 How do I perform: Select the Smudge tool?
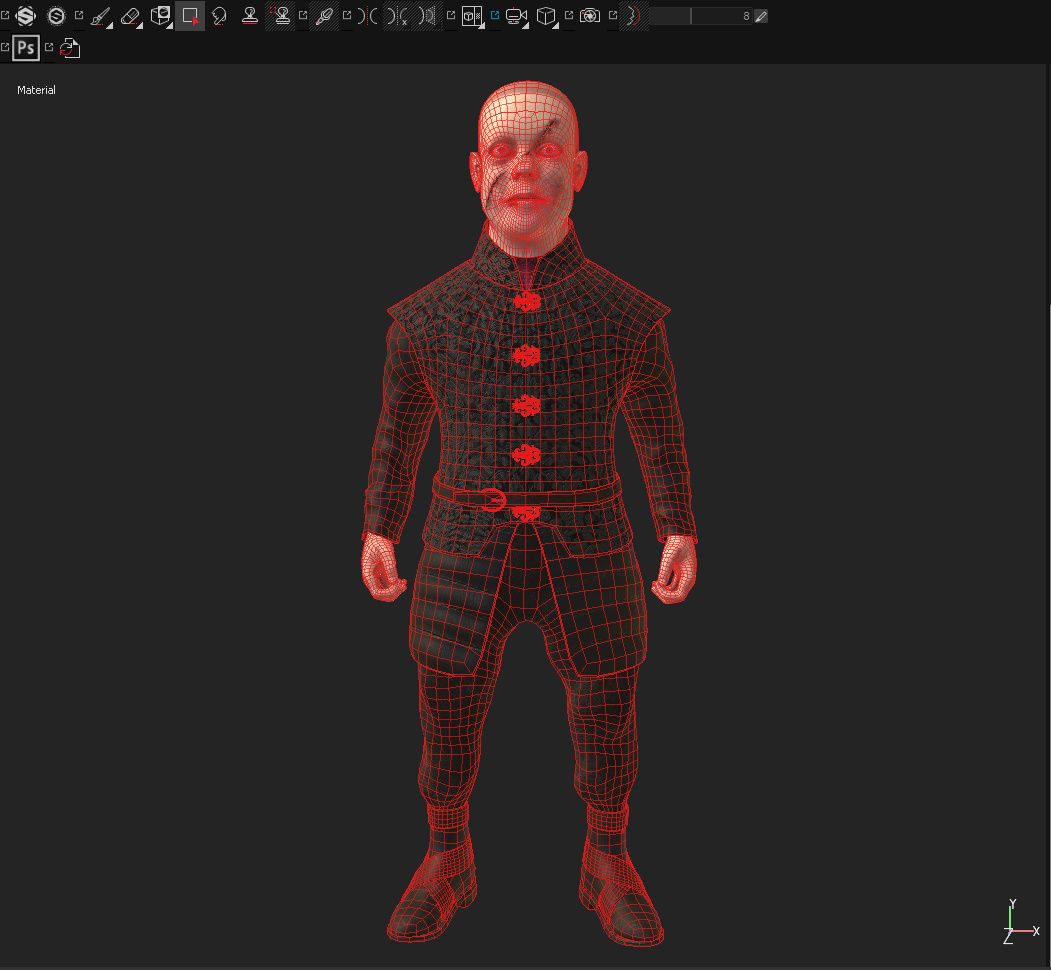pyautogui.click(x=219, y=16)
